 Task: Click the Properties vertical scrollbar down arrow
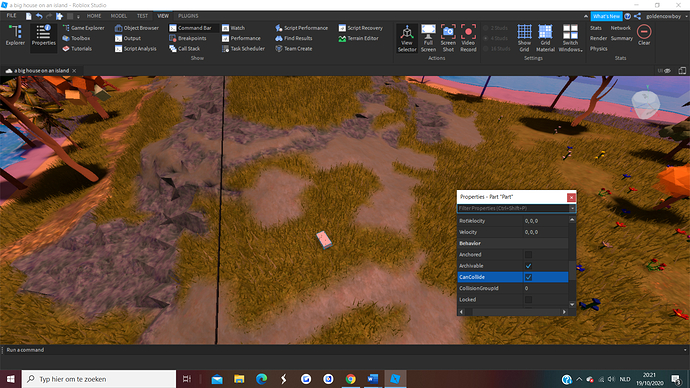[x=572, y=304]
